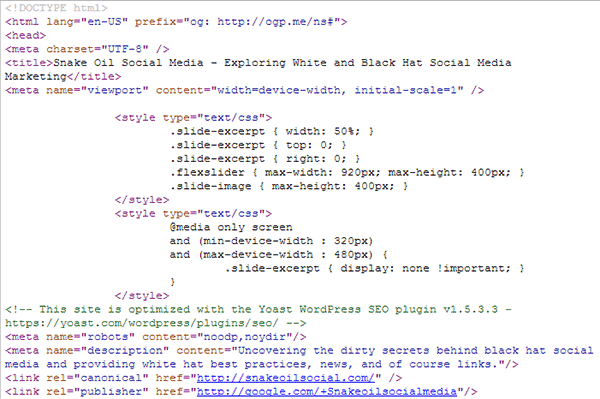The width and height of the screenshot is (600, 399).
Task: Click the Yoast WordPress SEO plugin comment
Action: [x=258, y=316]
